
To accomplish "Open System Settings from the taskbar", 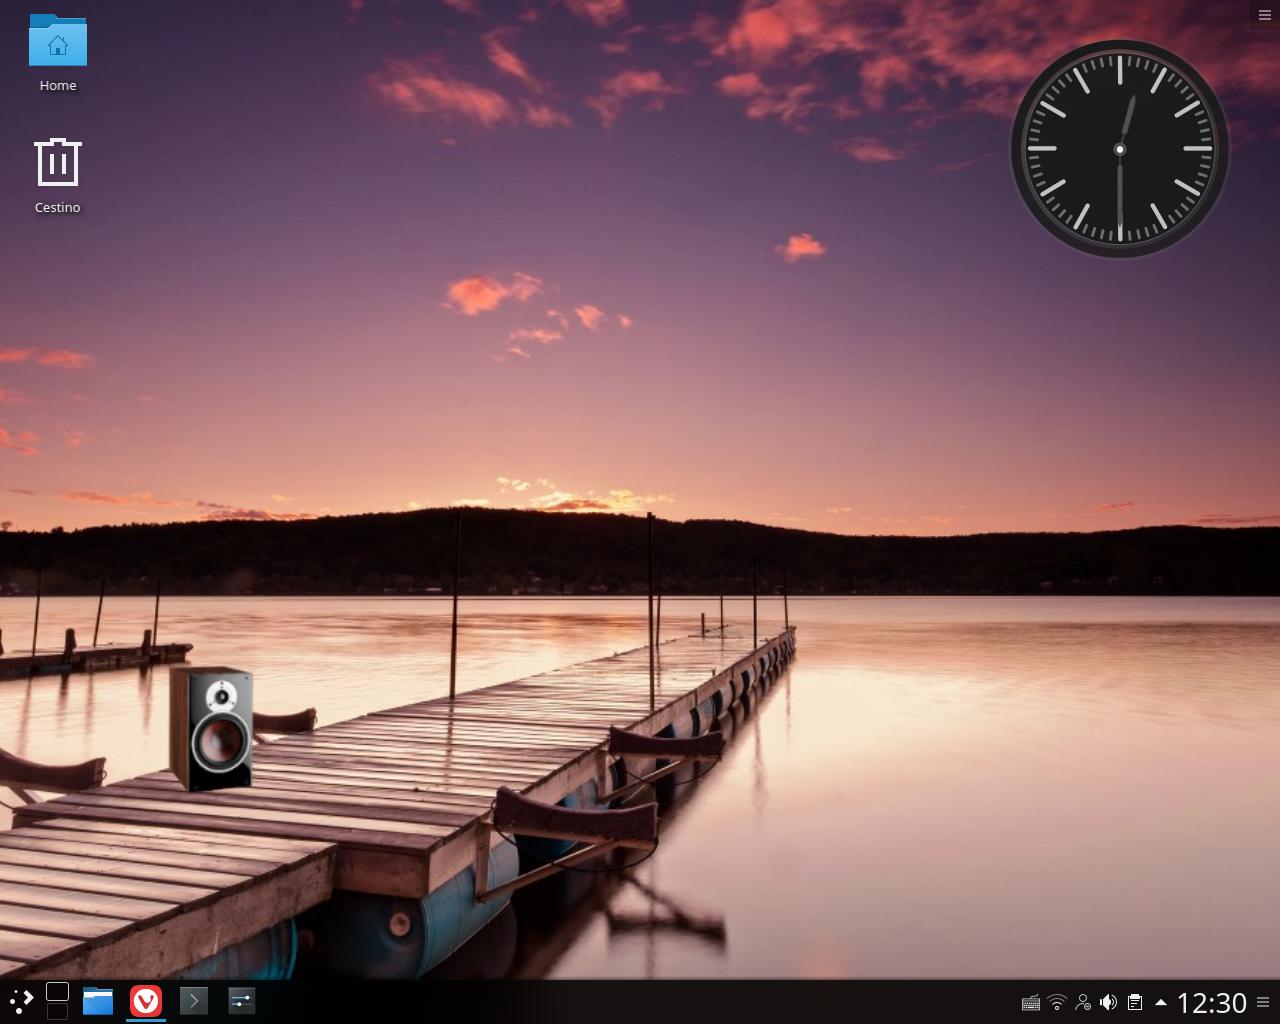I will click(x=242, y=1001).
